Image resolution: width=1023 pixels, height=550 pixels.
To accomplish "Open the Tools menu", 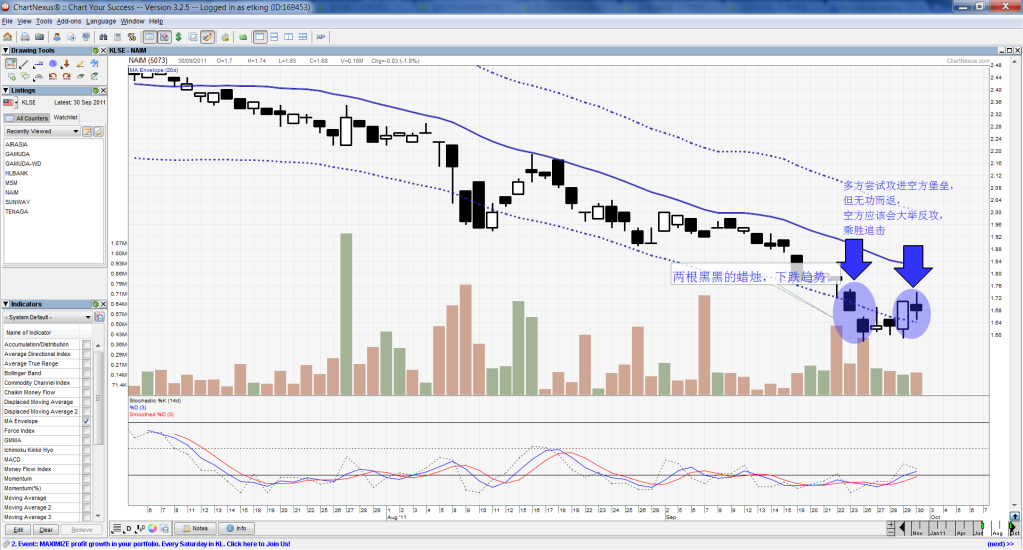I will point(44,21).
